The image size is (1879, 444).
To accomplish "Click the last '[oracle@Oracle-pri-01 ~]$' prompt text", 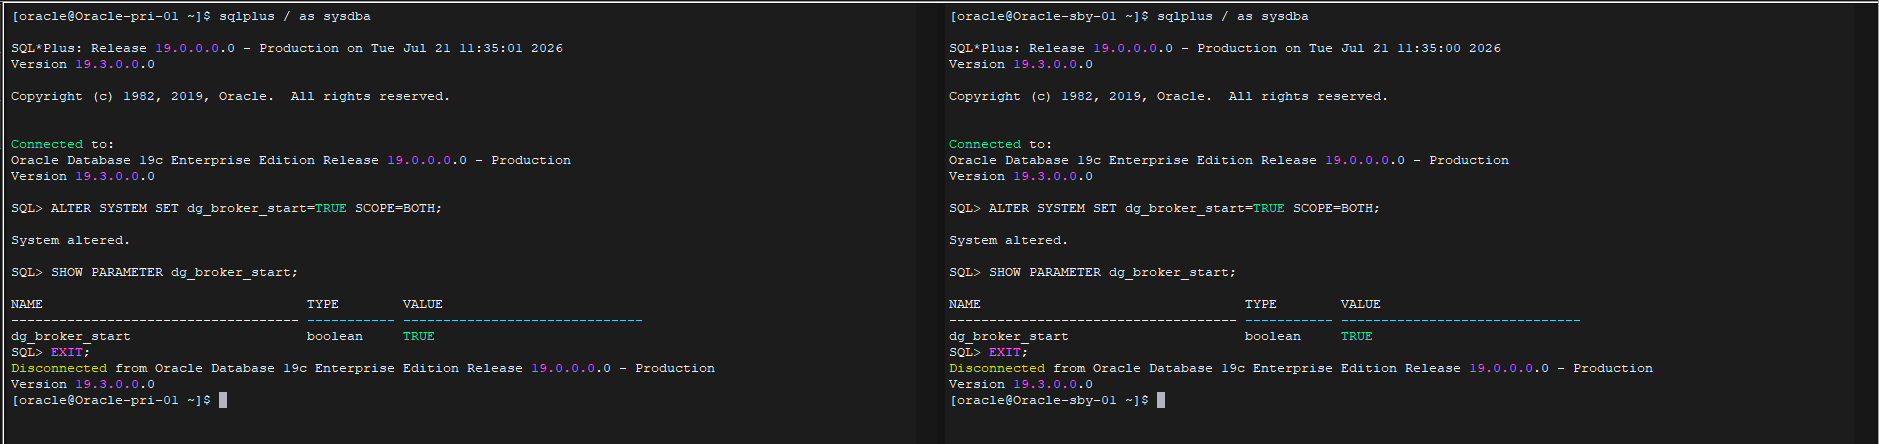I will tap(111, 400).
